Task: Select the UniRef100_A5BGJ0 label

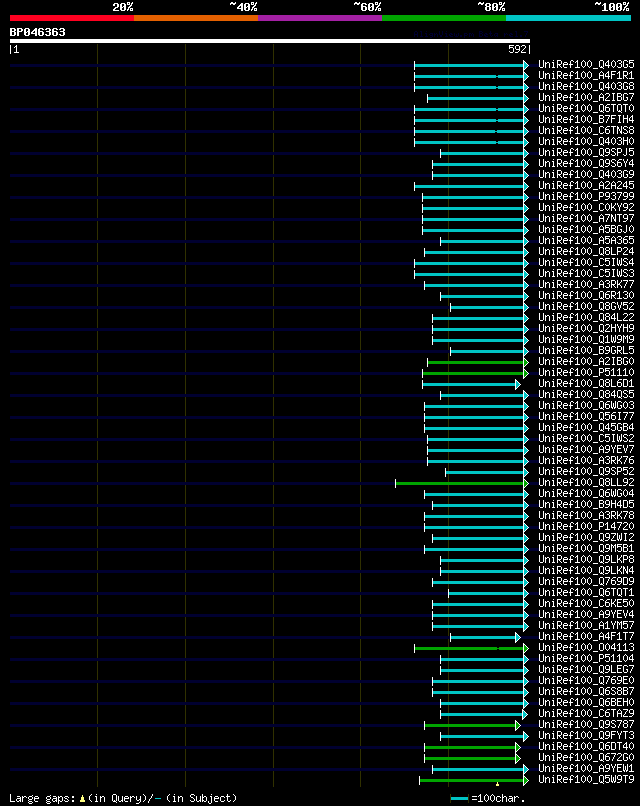Action: click(586, 230)
